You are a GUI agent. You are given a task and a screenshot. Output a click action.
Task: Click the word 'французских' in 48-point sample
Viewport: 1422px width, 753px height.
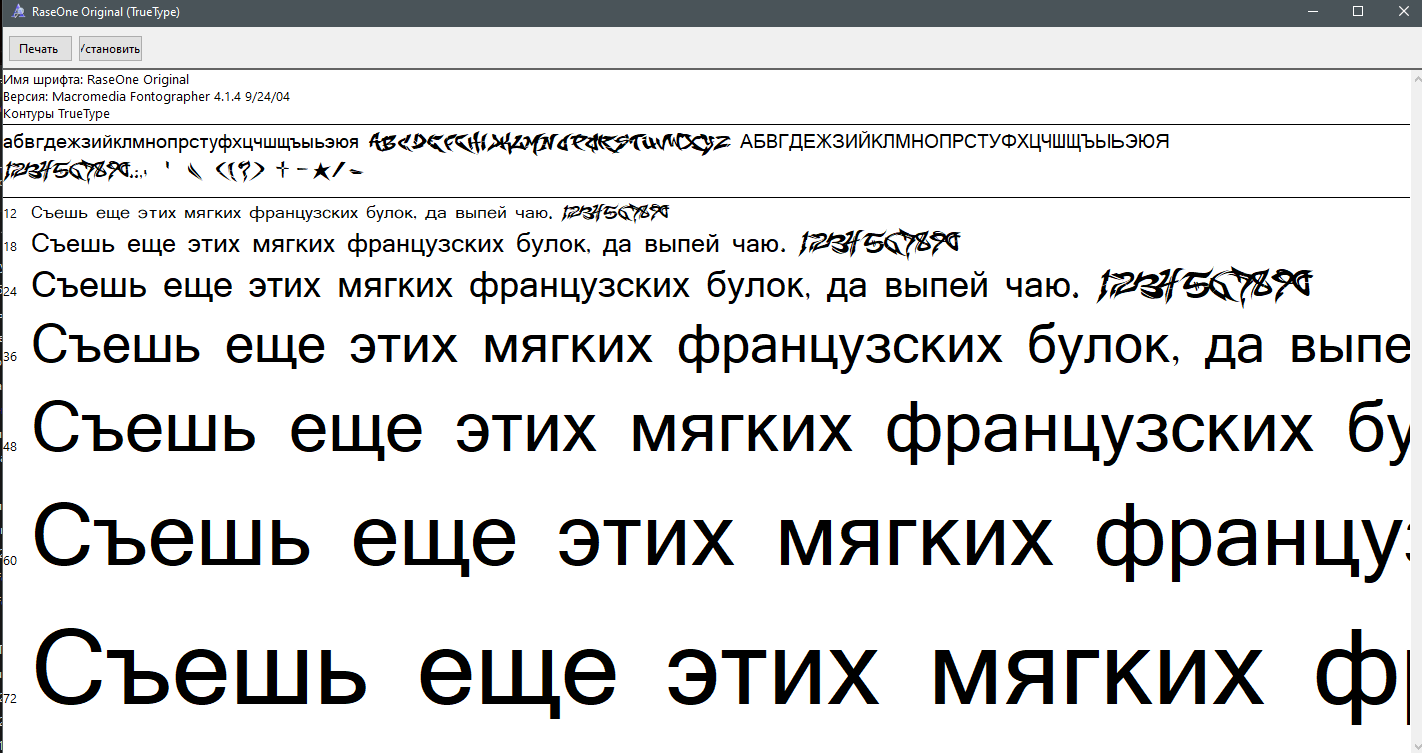(x=1099, y=430)
